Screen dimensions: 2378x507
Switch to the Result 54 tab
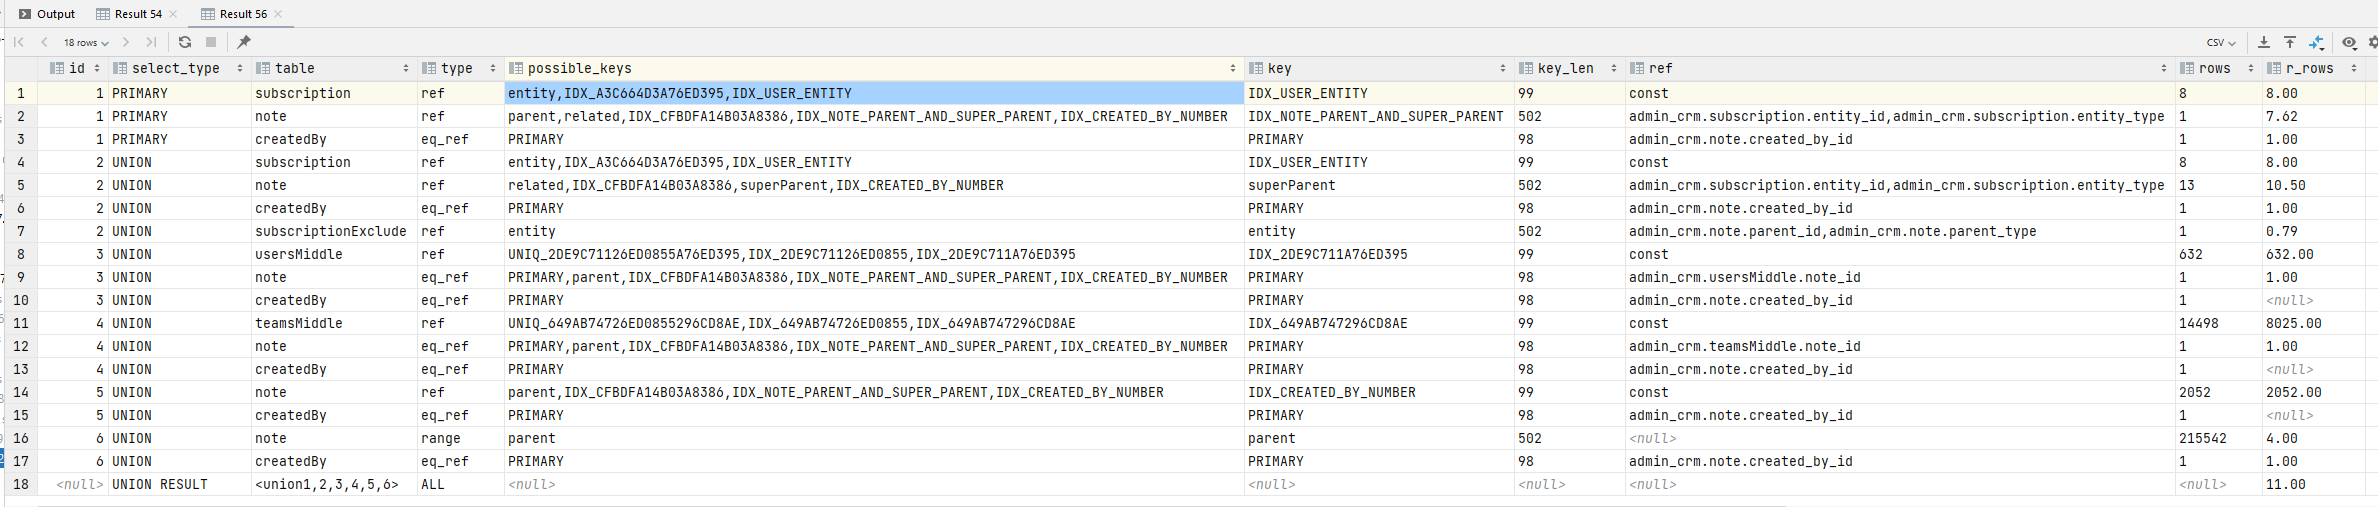coord(137,14)
